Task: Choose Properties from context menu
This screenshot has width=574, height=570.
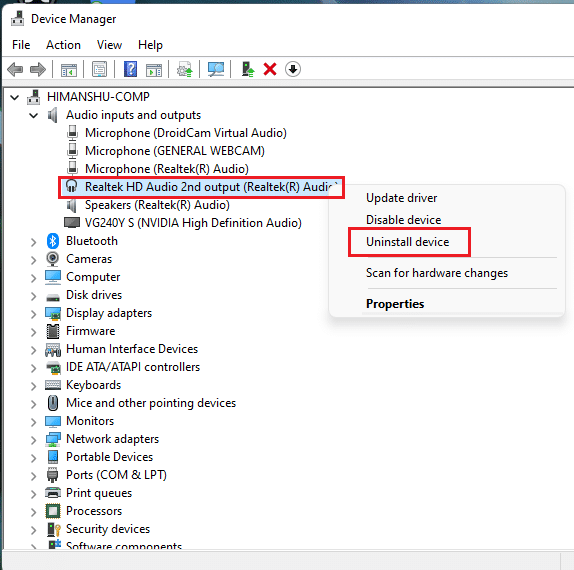Action: click(x=395, y=304)
